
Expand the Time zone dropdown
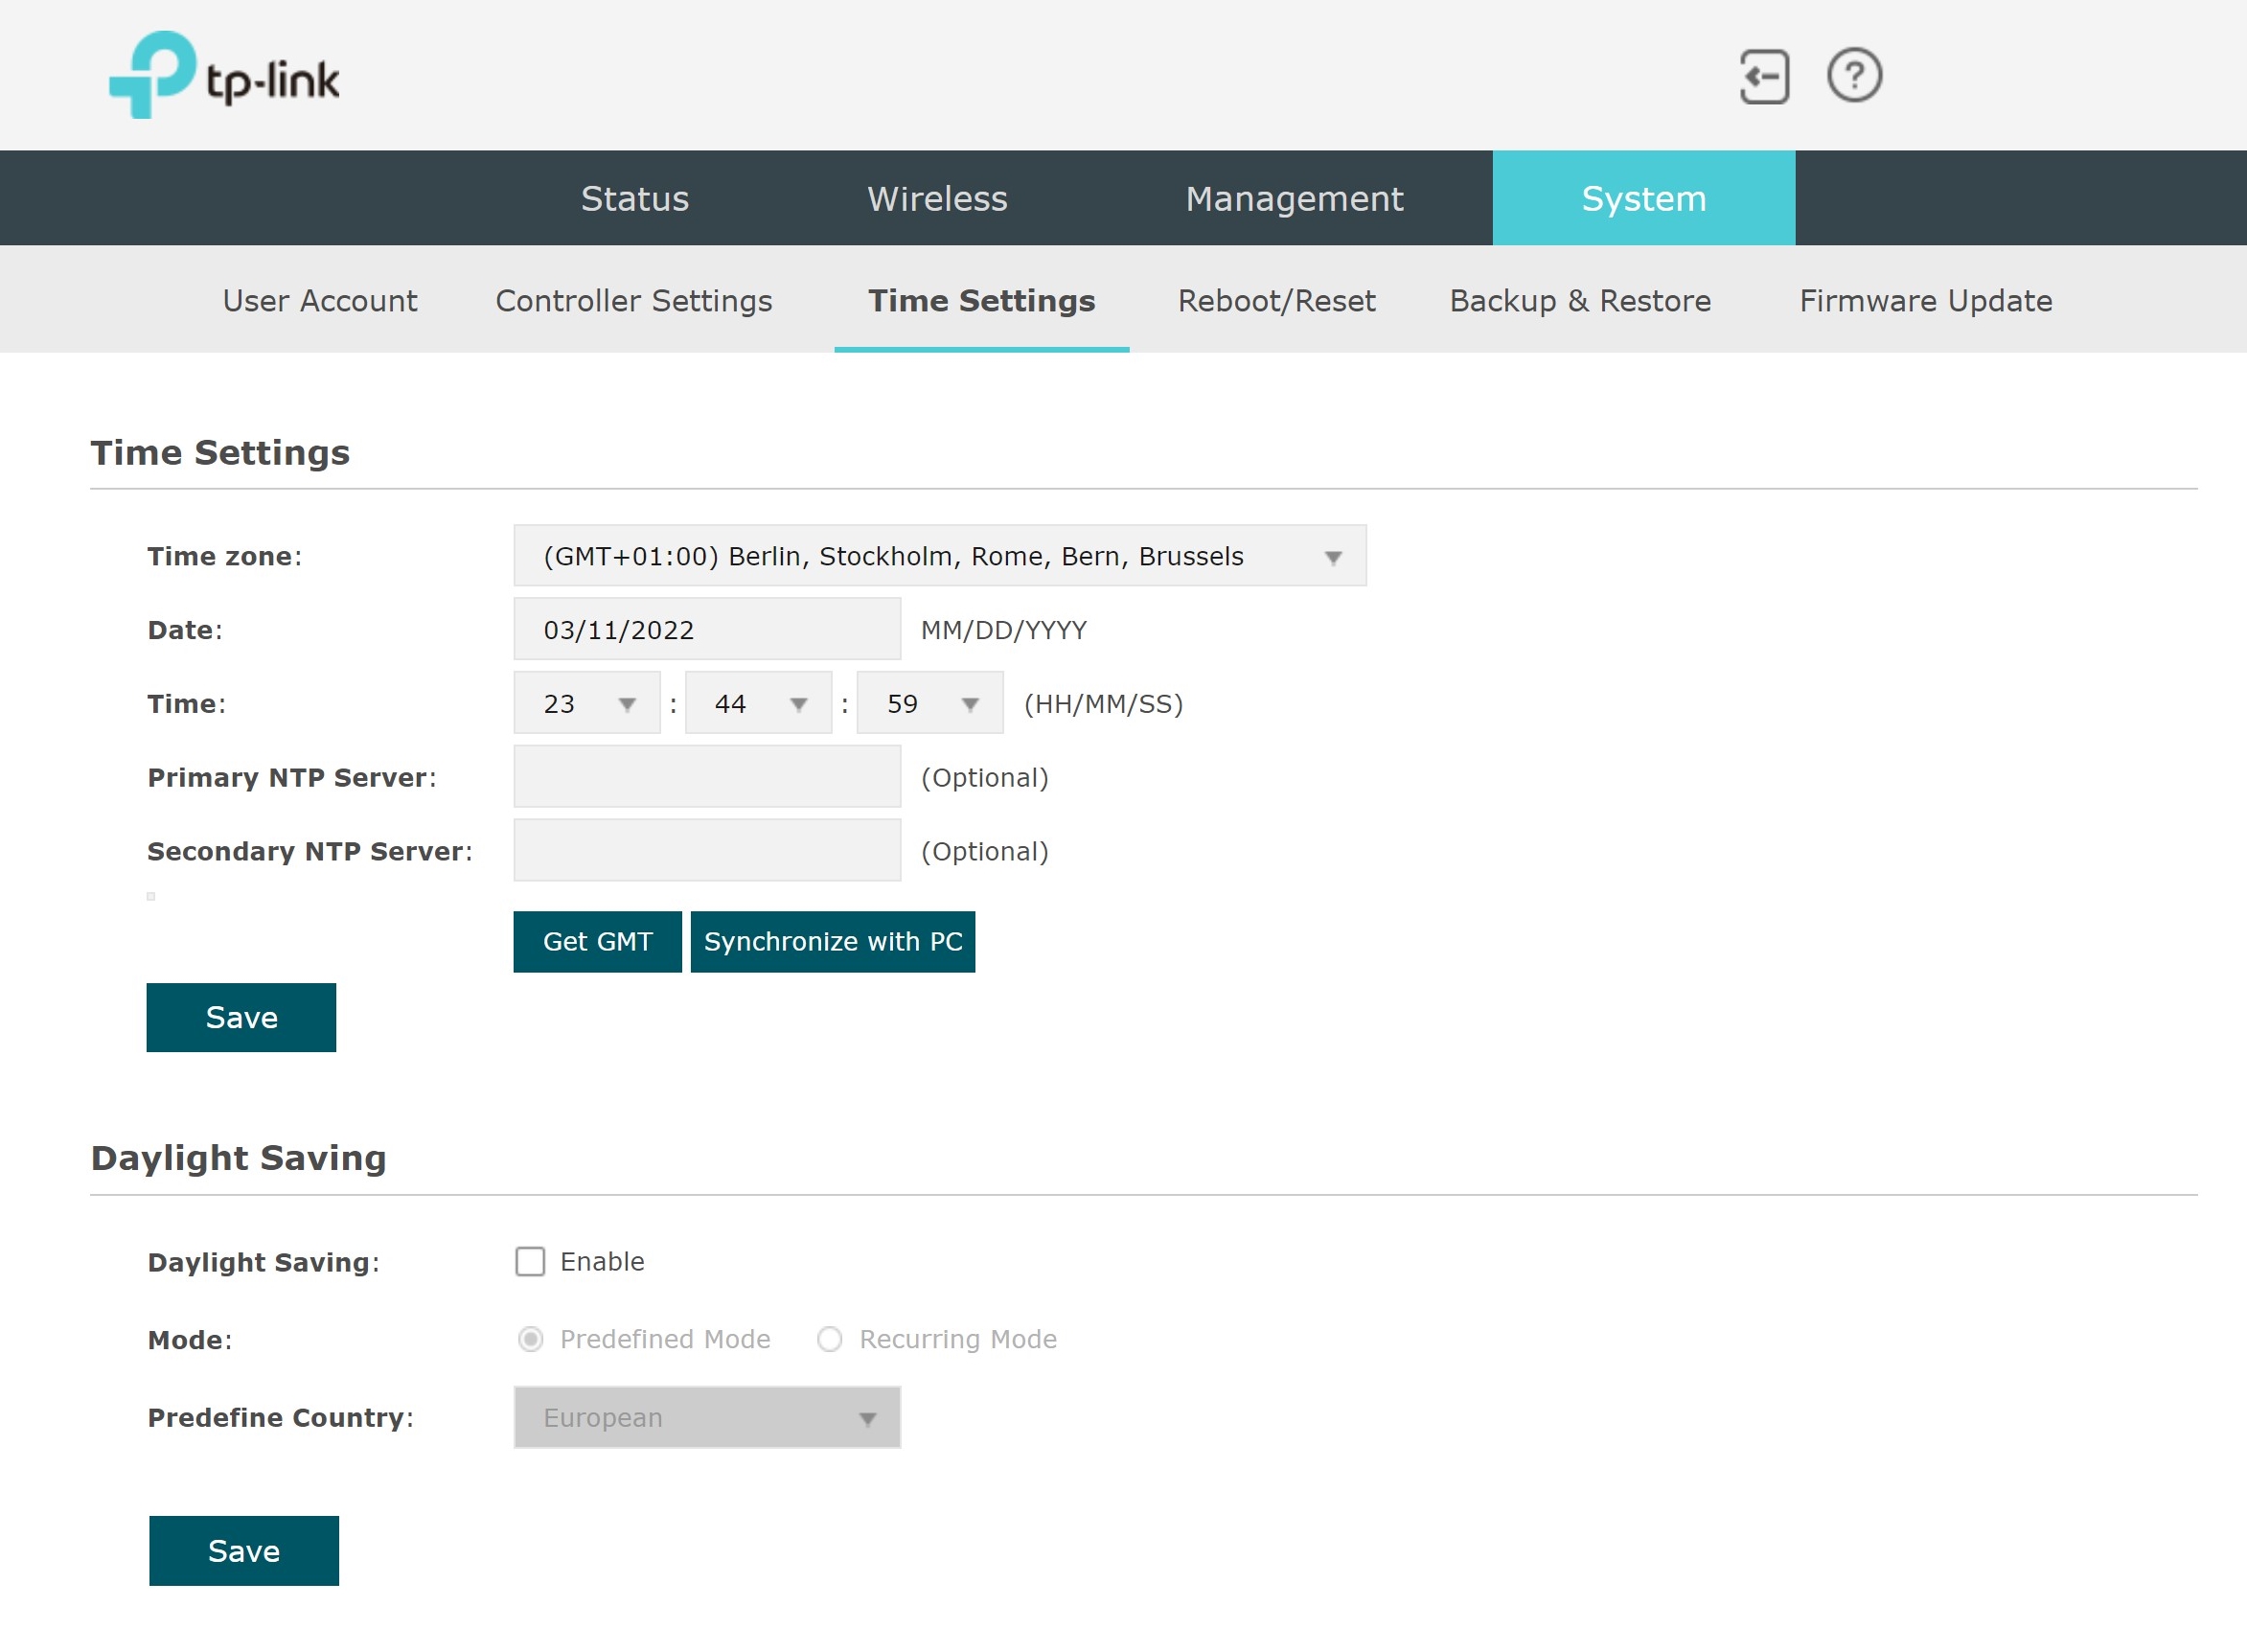coord(939,556)
